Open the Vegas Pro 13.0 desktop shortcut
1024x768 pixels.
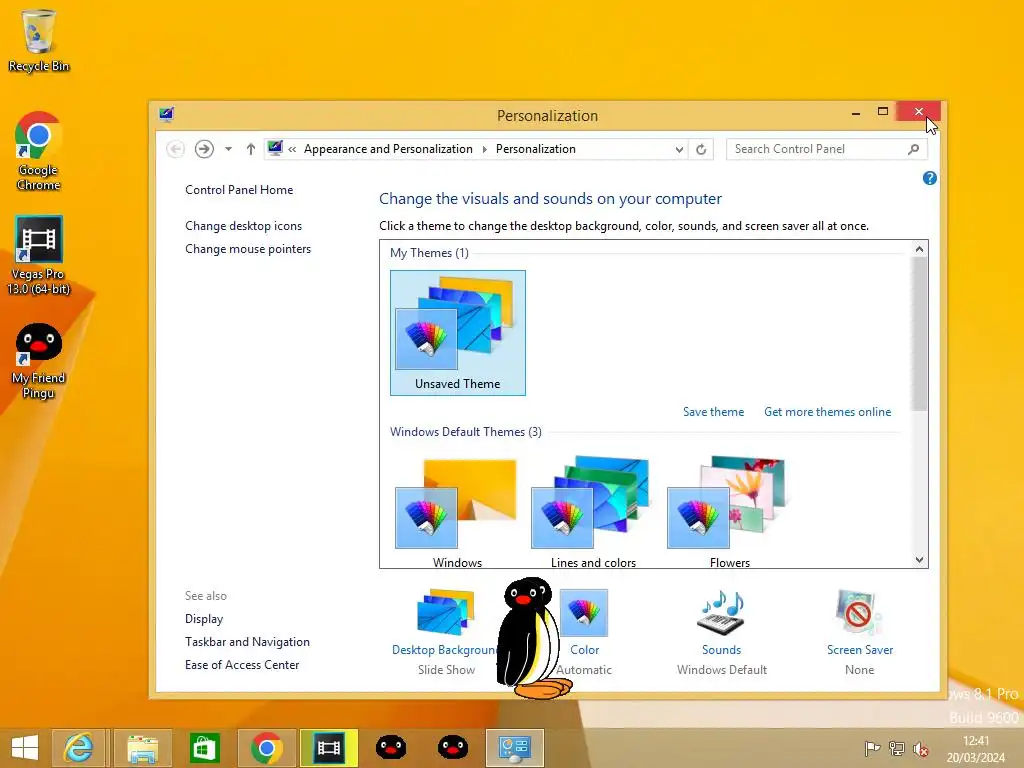pos(39,255)
